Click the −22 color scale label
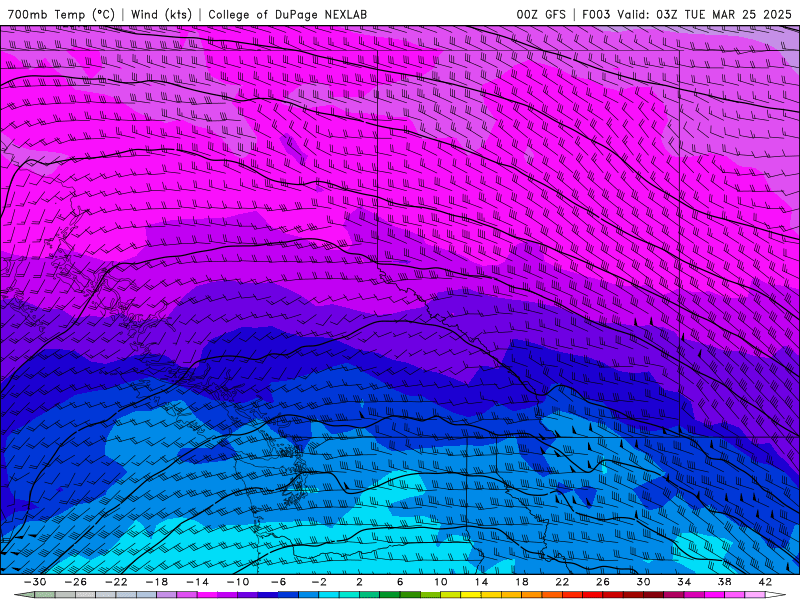 pyautogui.click(x=116, y=582)
